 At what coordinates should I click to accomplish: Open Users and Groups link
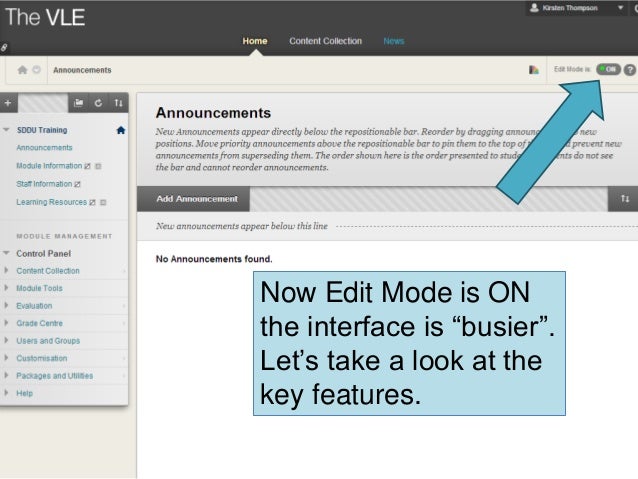tap(48, 341)
